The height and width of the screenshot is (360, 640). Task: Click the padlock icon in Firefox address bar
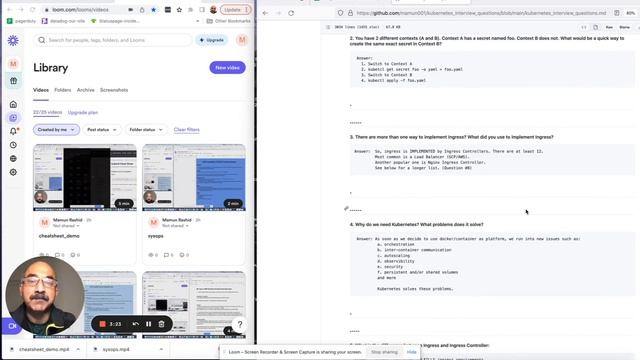[x=350, y=13]
